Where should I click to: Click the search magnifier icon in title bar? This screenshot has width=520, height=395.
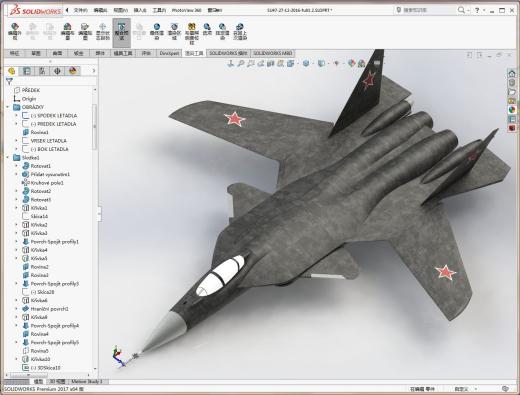pyautogui.click(x=461, y=10)
